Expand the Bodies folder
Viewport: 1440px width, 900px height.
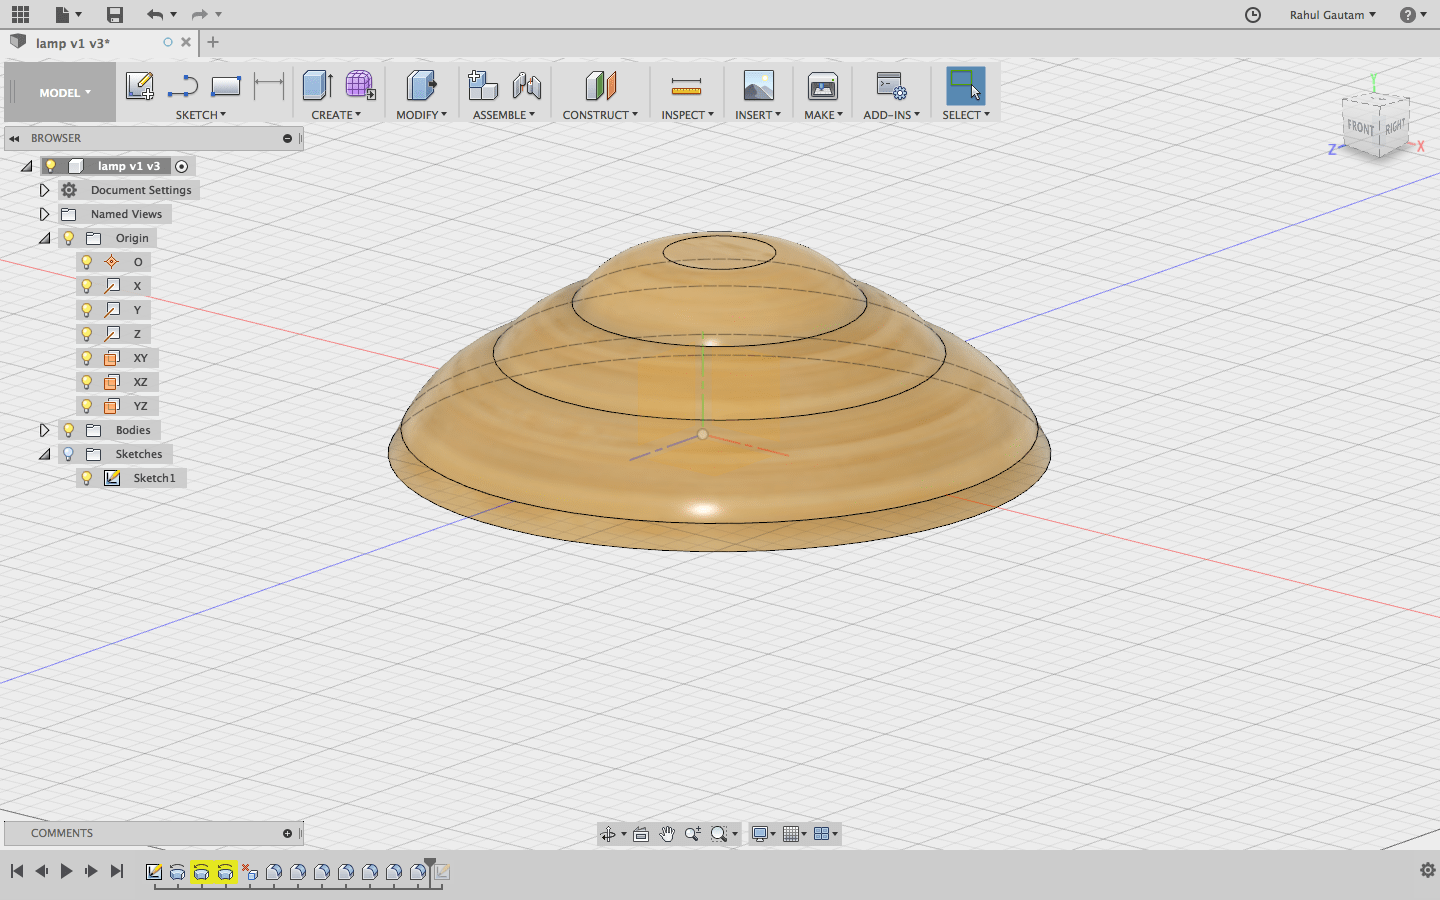pyautogui.click(x=44, y=430)
